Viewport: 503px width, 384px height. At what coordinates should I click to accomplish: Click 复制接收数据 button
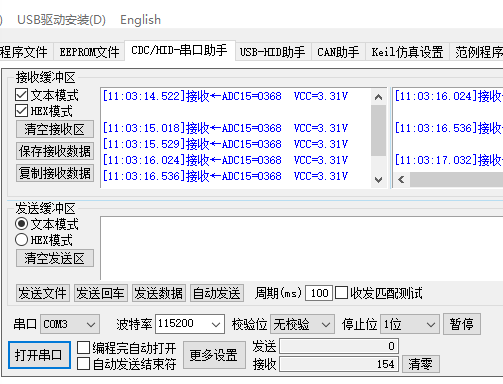pos(55,173)
